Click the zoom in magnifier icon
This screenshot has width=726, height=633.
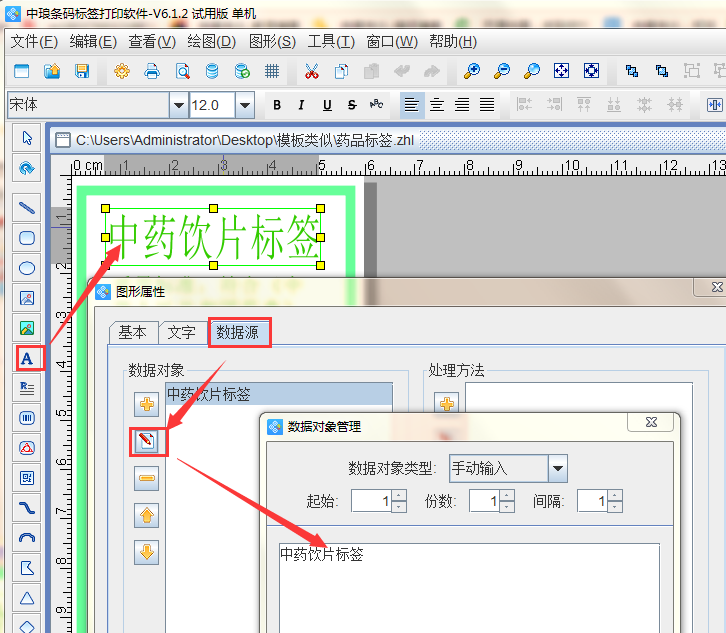click(x=472, y=71)
